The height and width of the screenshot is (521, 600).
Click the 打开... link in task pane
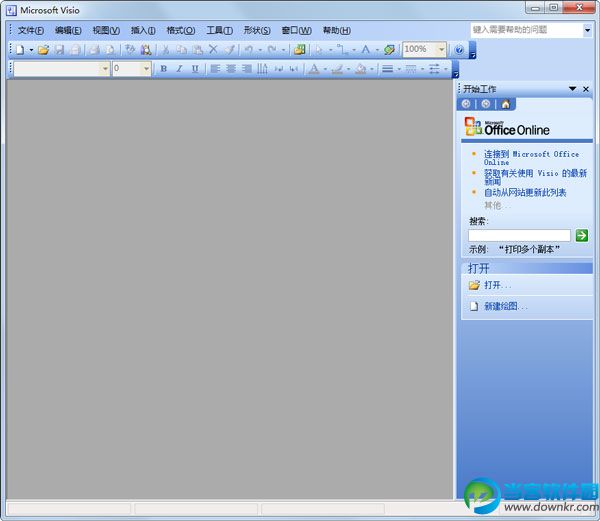tap(497, 285)
